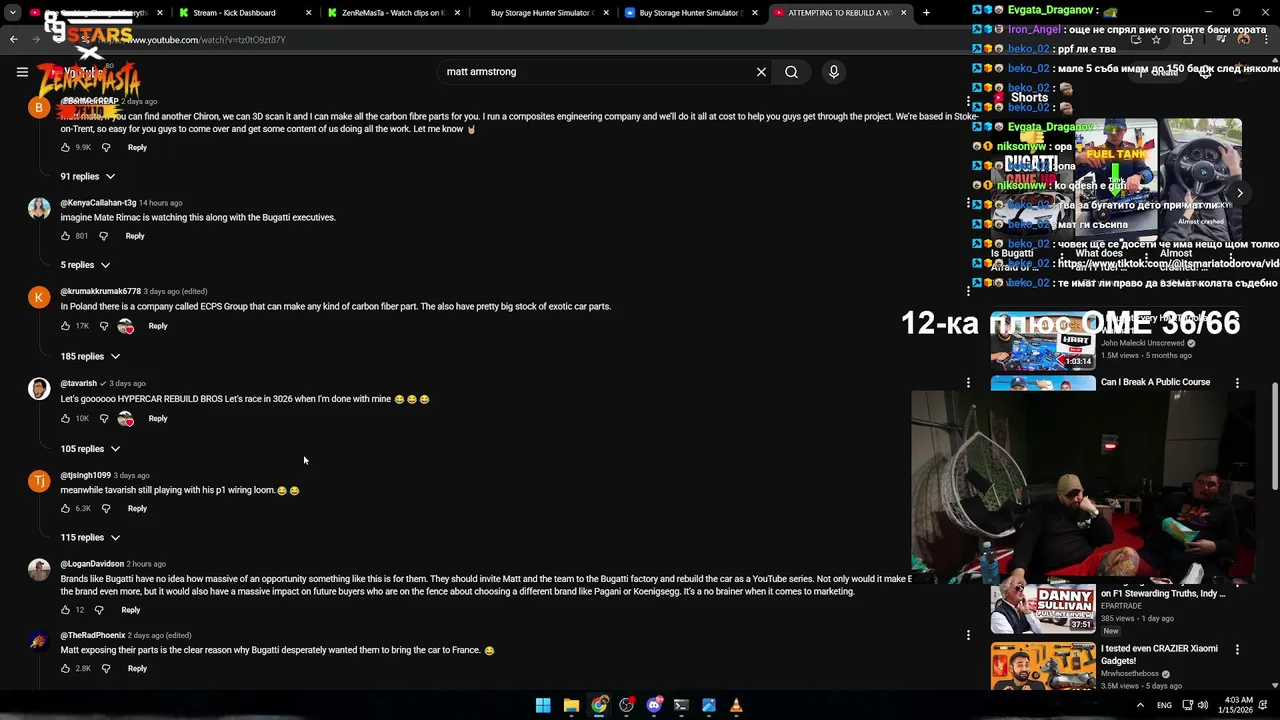The image size is (1280, 720).
Task: Expand the 105 replies under @tavarish
Action: point(90,449)
